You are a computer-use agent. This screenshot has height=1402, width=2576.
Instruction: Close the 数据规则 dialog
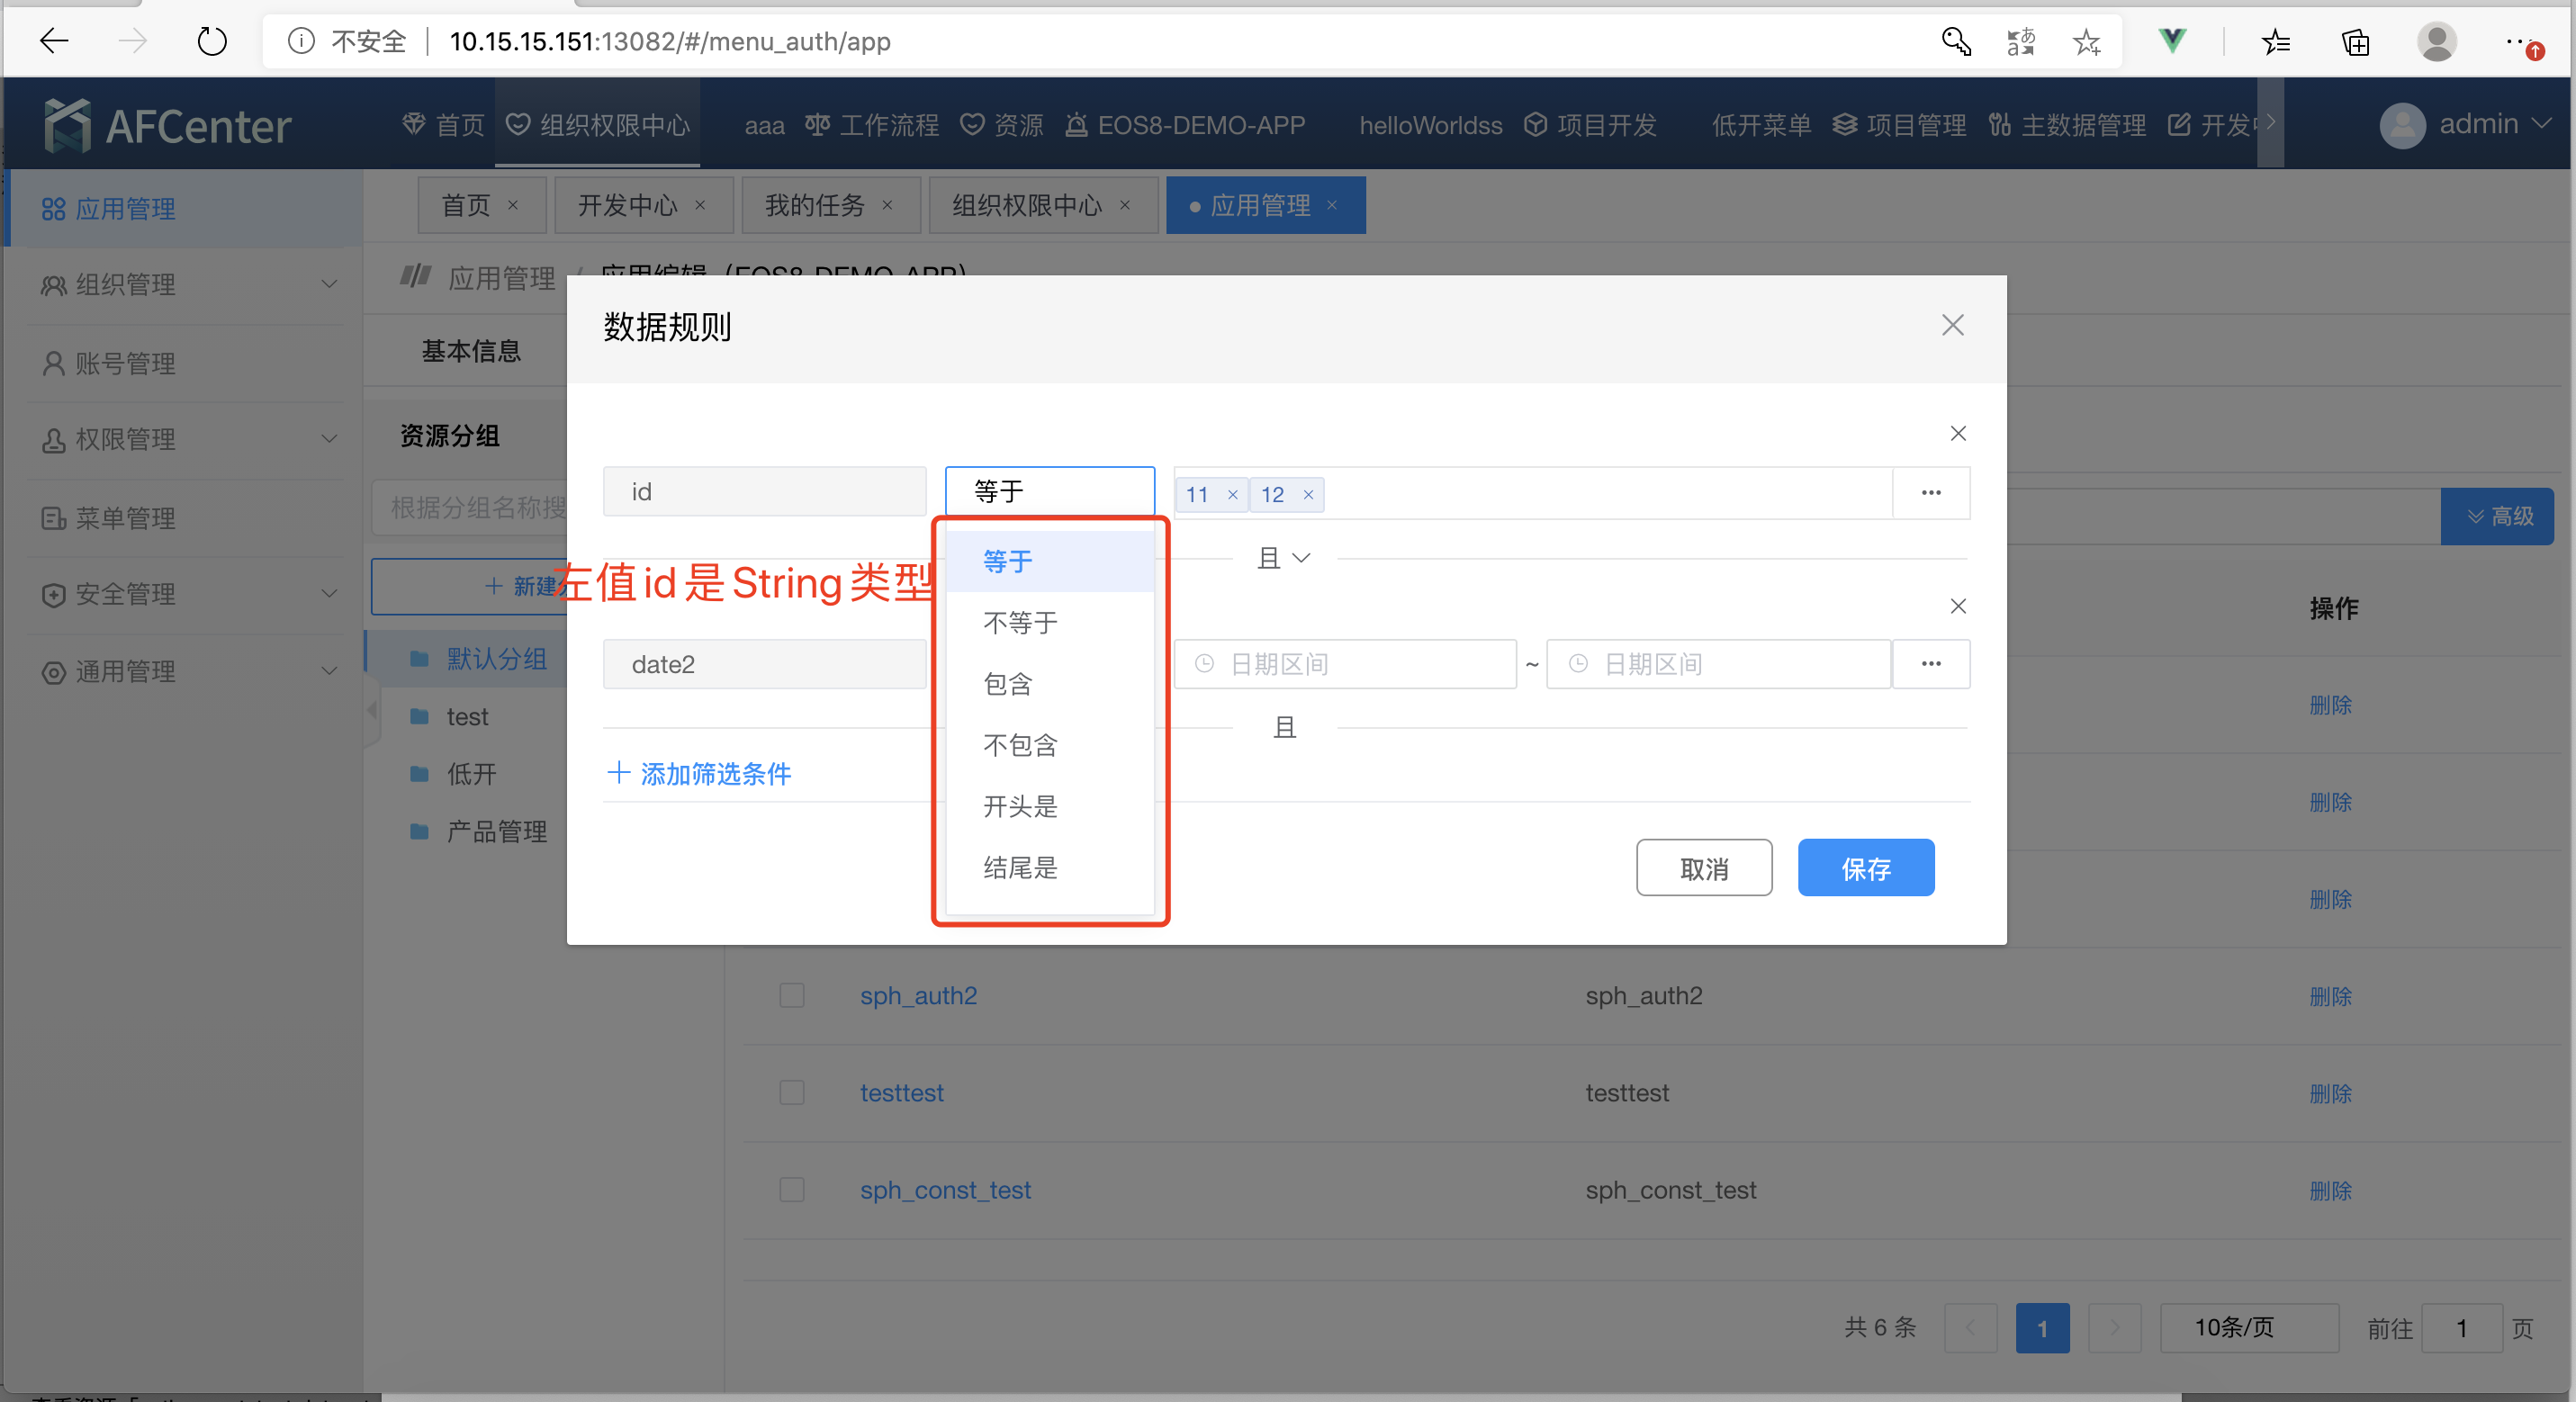click(x=1952, y=325)
